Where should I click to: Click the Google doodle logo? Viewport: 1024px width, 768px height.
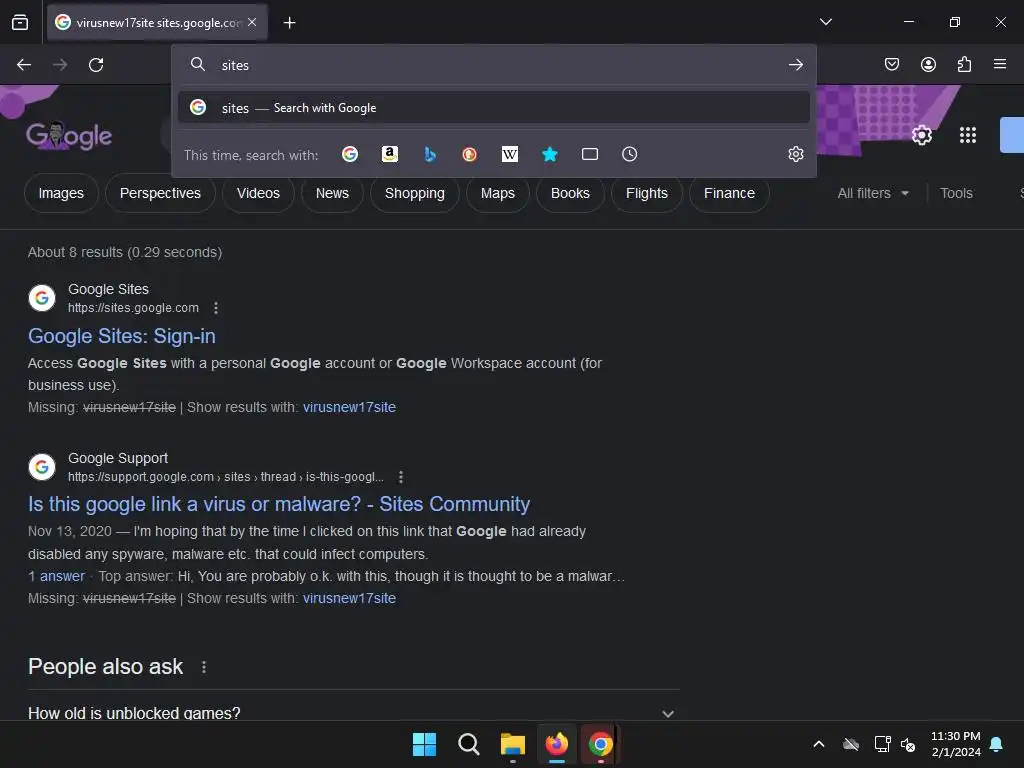click(69, 135)
